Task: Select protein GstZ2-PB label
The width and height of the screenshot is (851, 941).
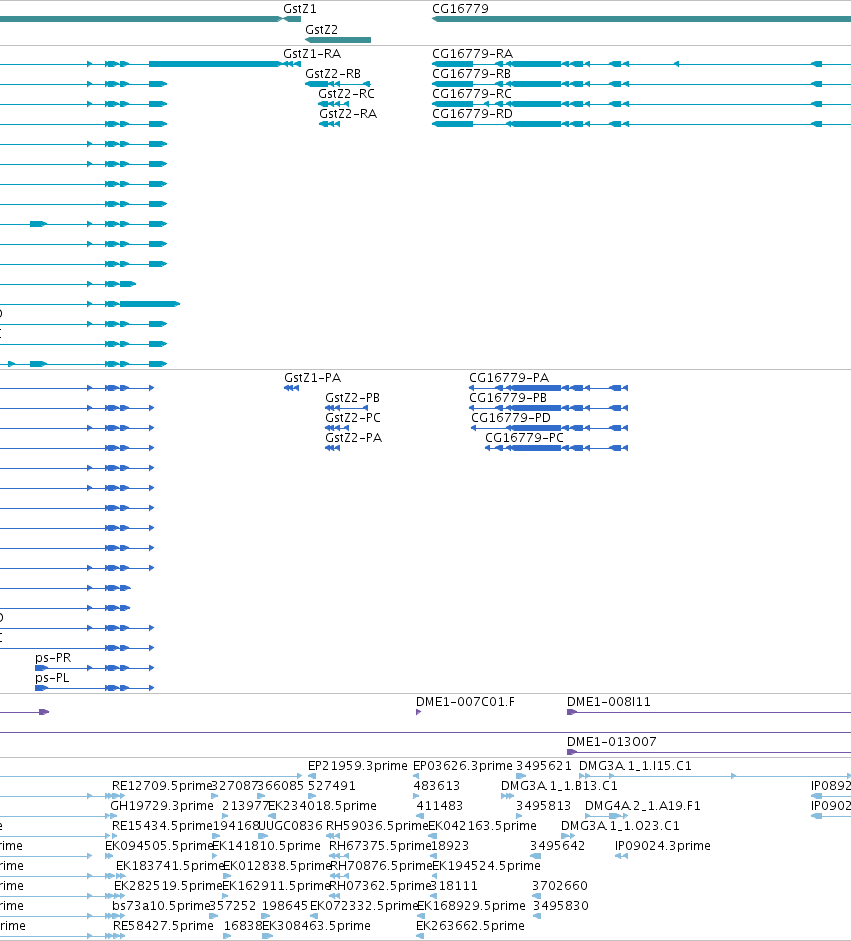Action: click(x=352, y=398)
